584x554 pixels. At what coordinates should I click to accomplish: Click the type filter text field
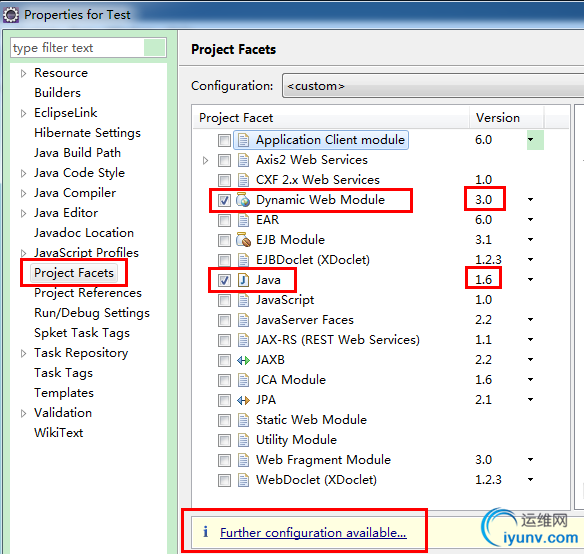coord(88,48)
